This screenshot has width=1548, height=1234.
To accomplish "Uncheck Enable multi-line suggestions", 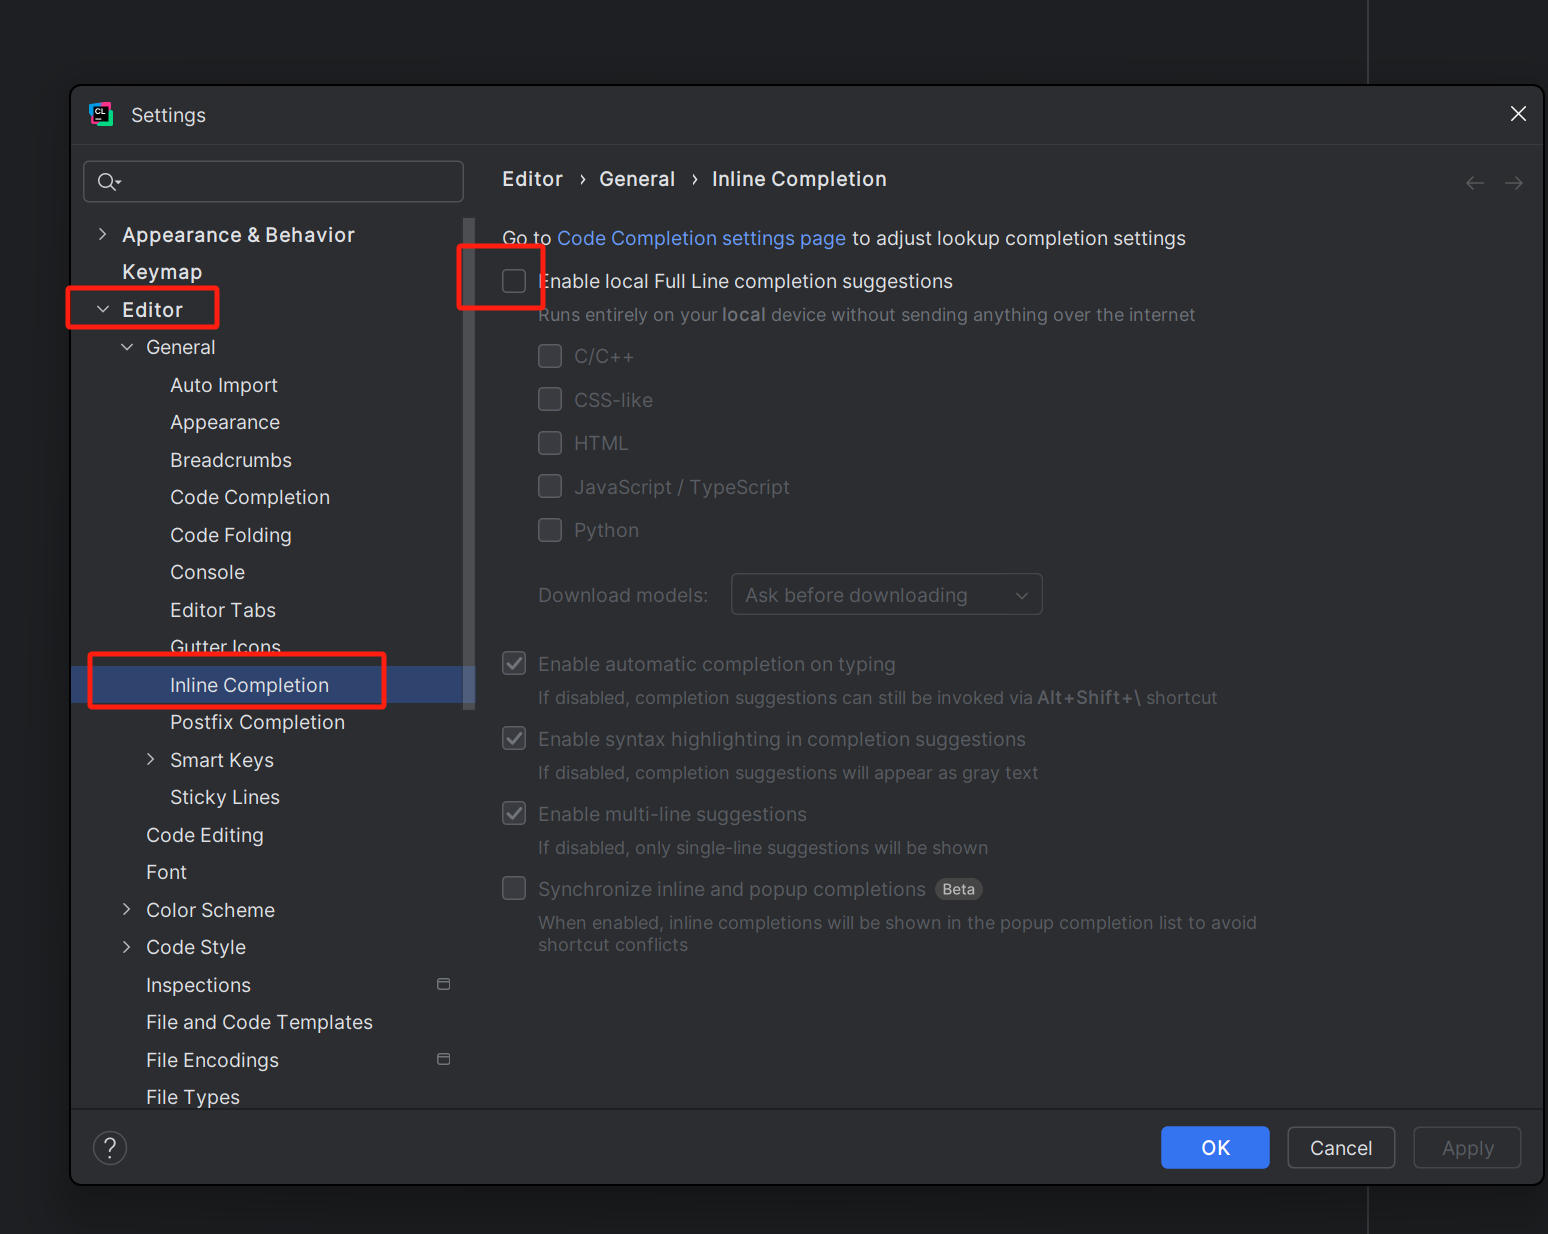I will click(514, 814).
